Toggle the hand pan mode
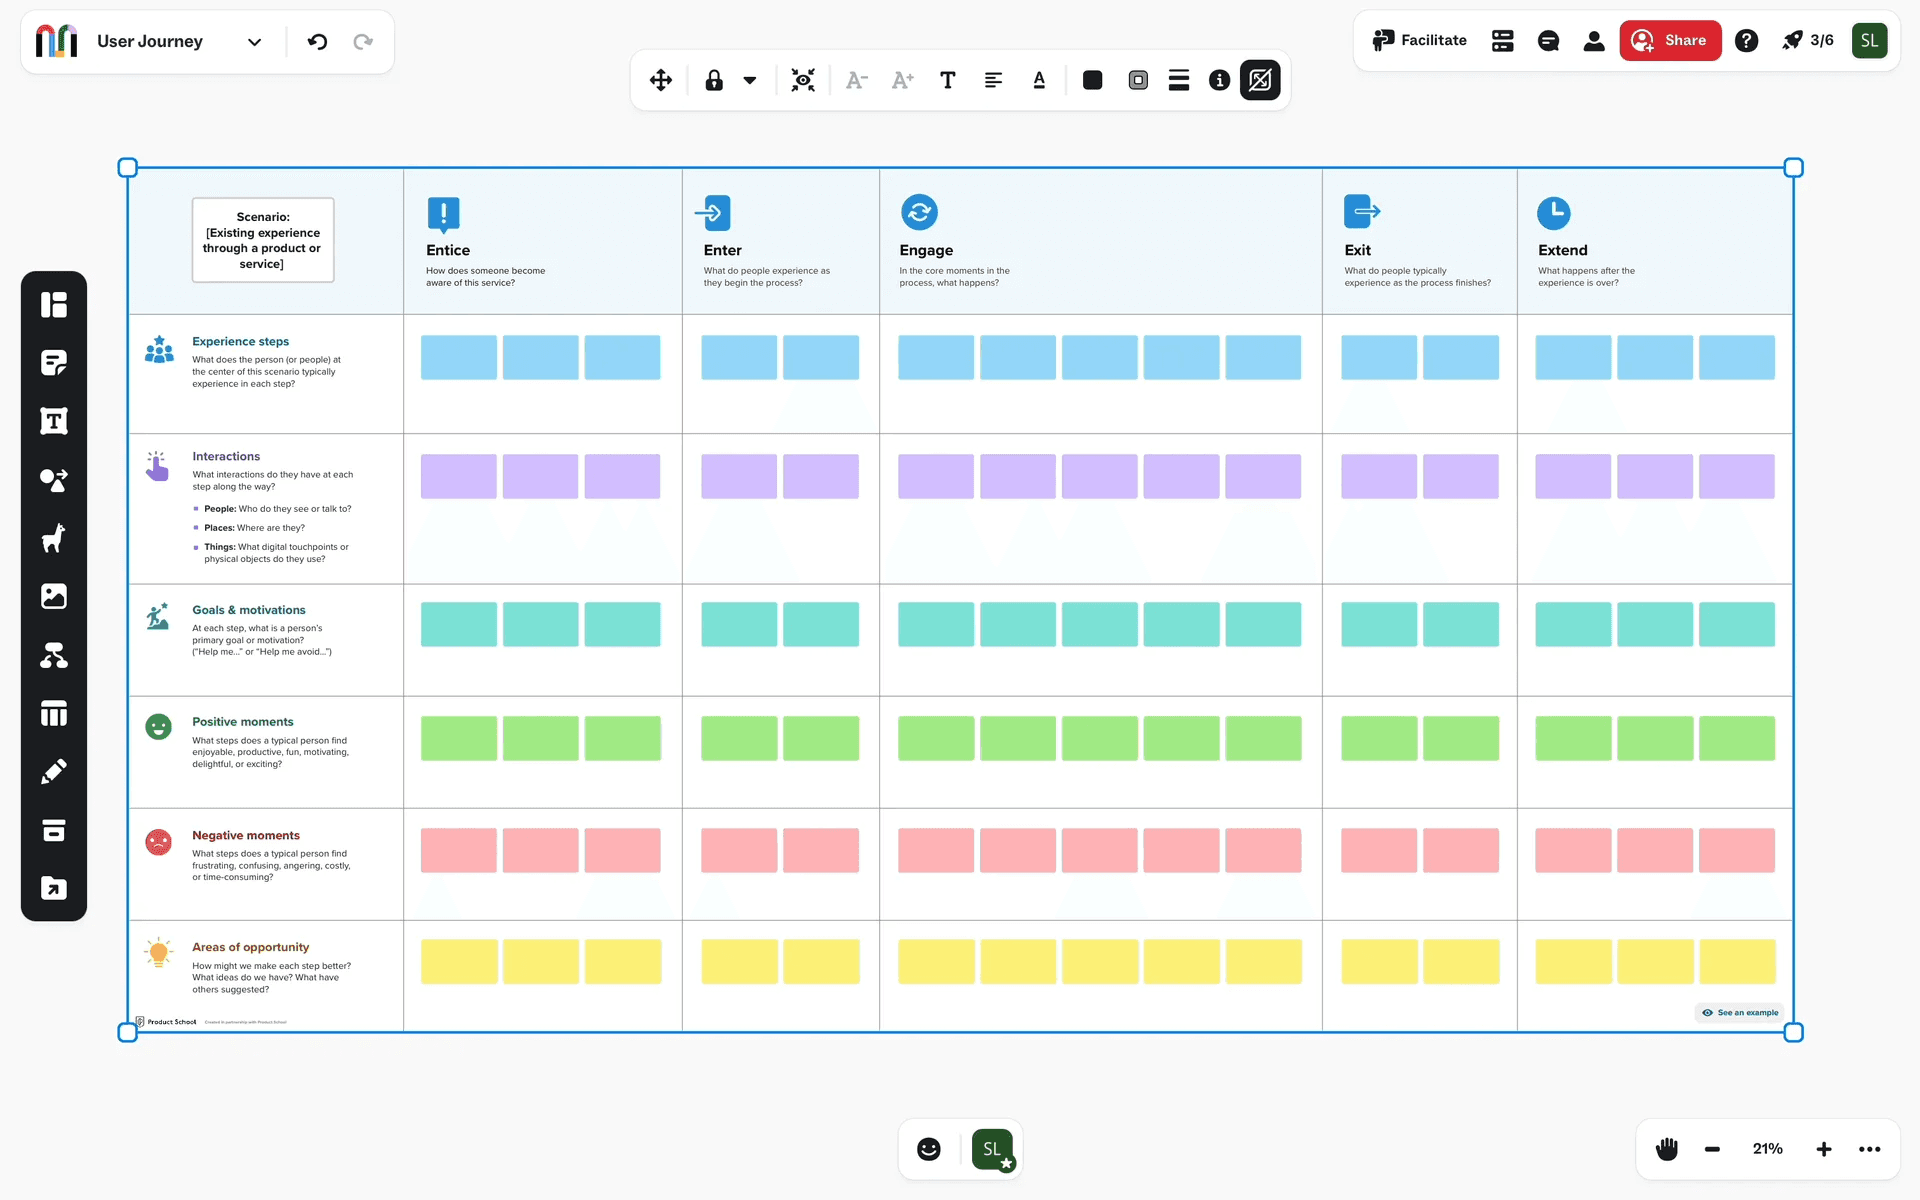Screen dimensions: 1920x1200 (1666, 1149)
